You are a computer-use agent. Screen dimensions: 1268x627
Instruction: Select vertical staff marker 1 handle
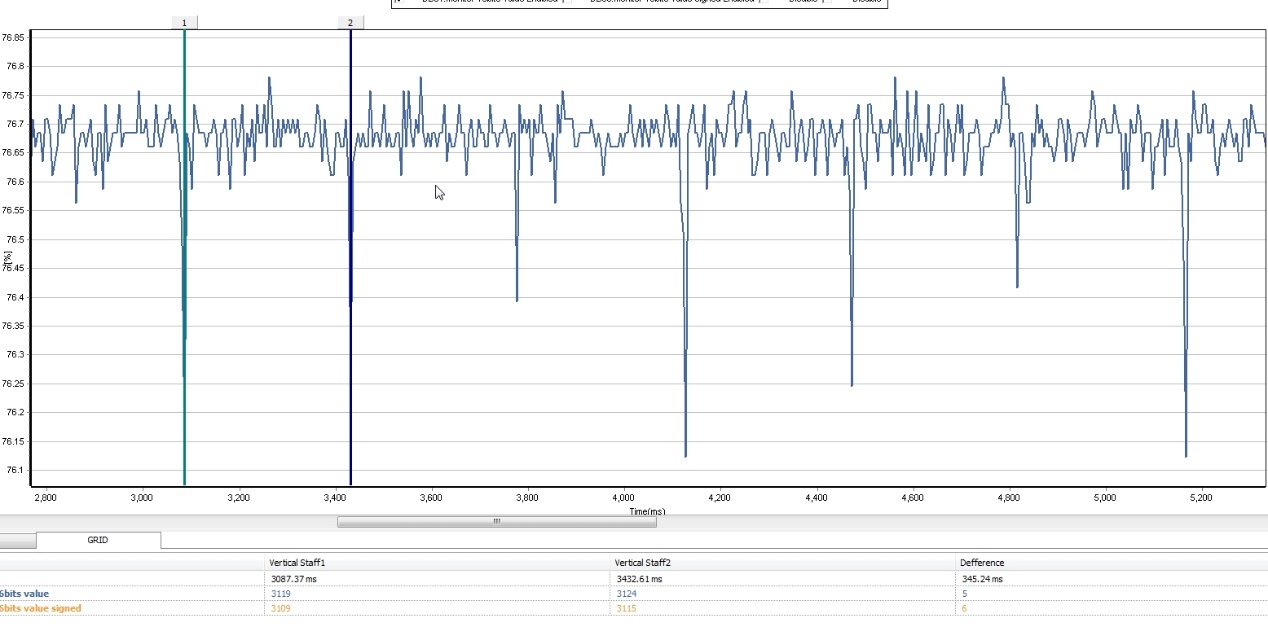tap(184, 22)
